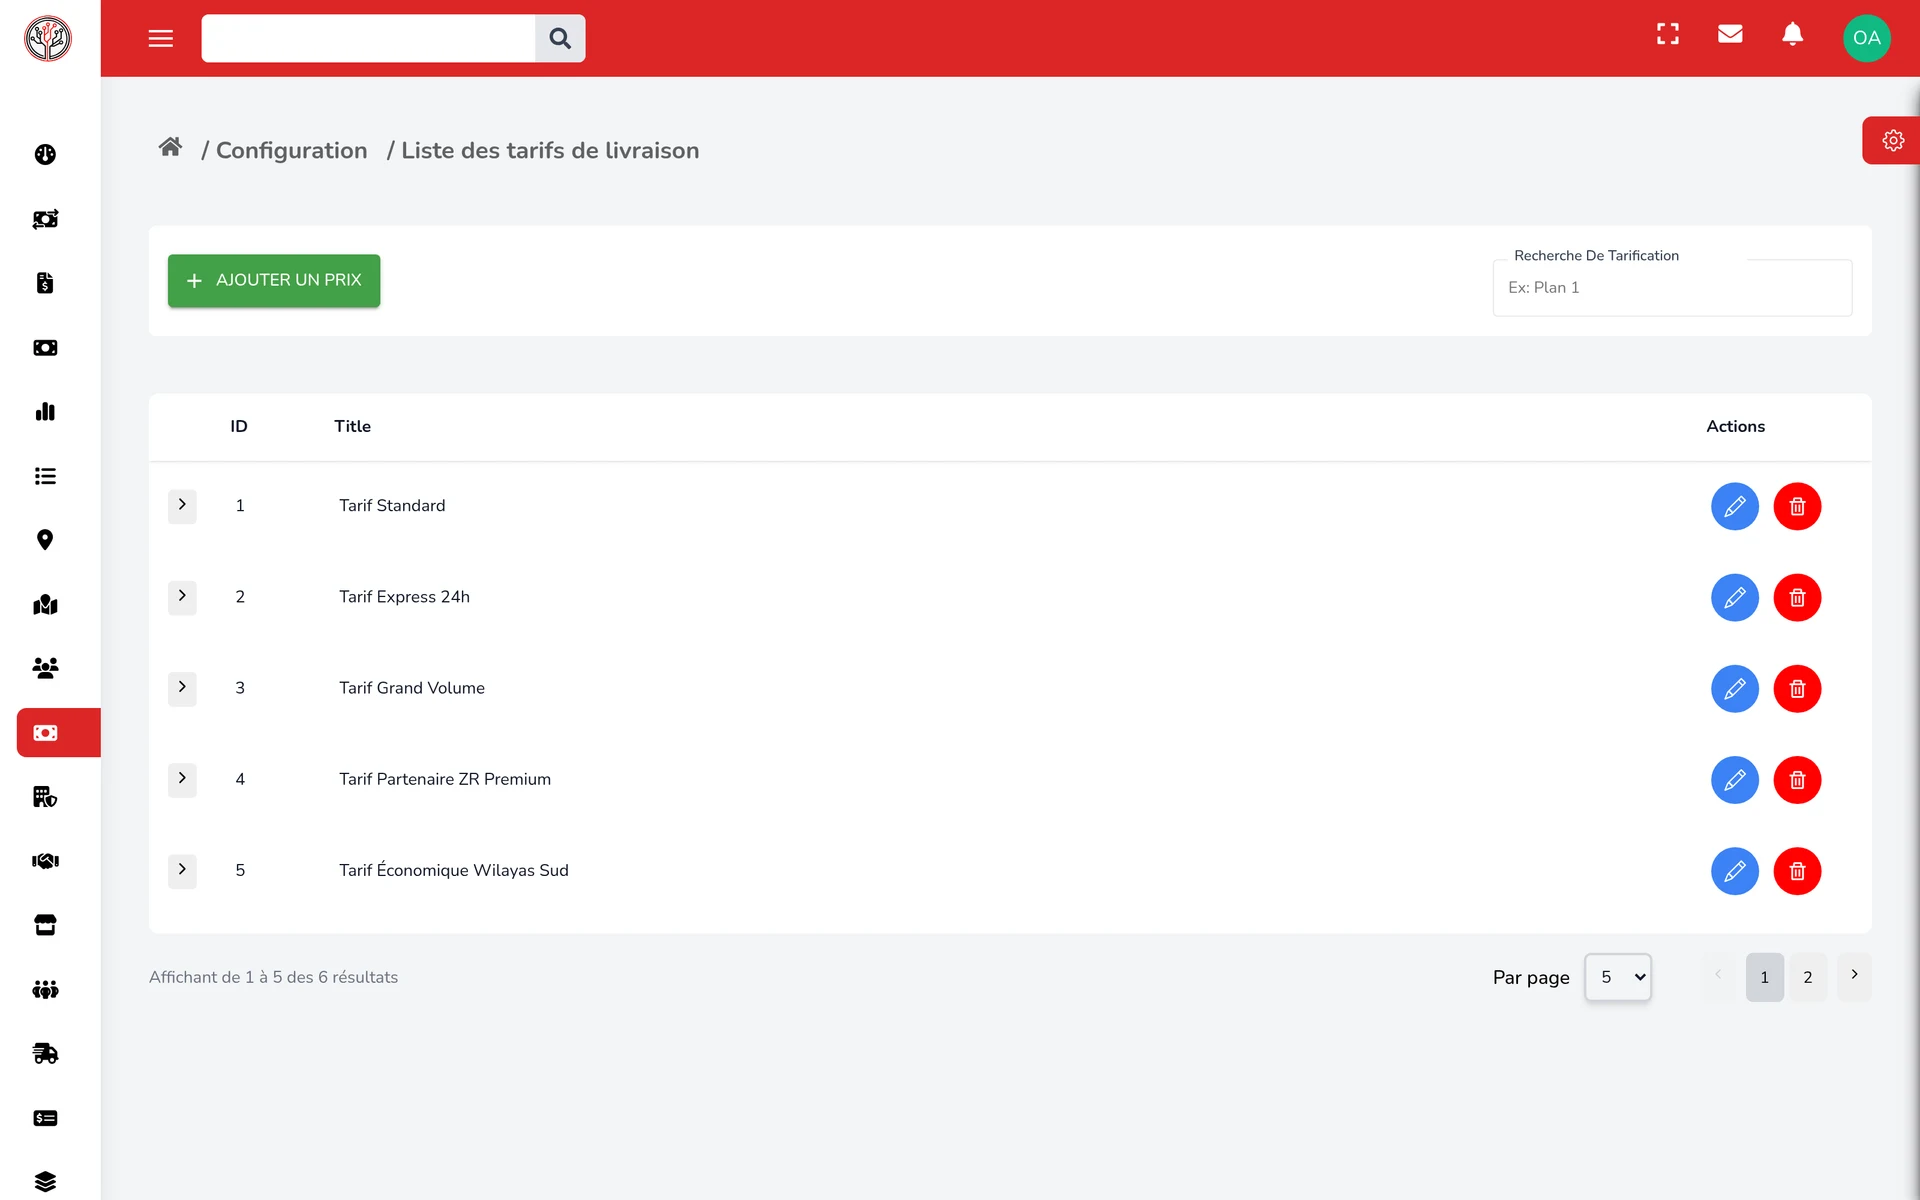This screenshot has height=1200, width=1920.
Task: Go to pagination page 2
Action: coord(1808,977)
